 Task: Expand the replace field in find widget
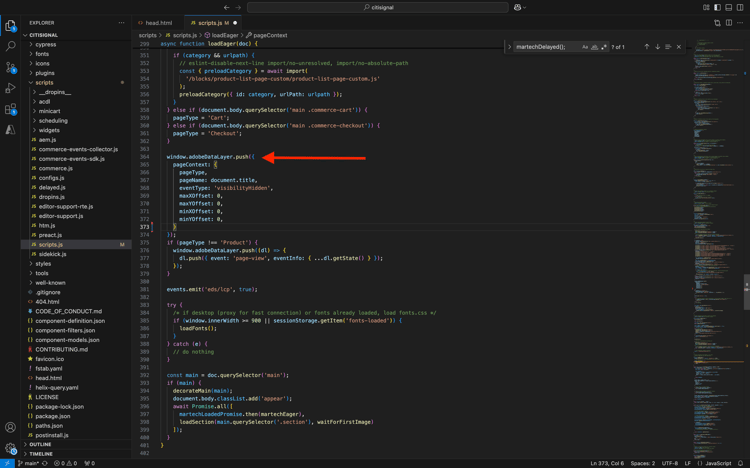pos(510,47)
